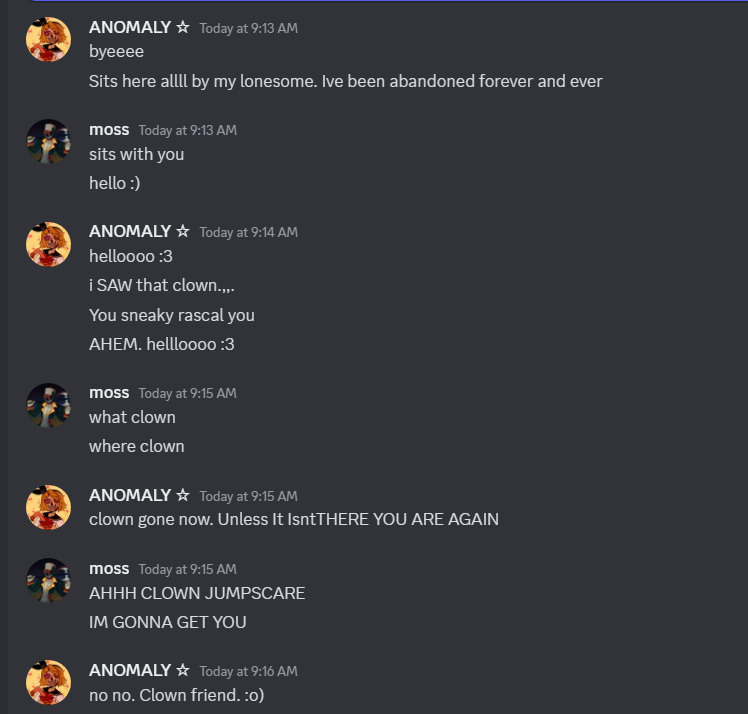
Task: Click ANOMALY's avatar beside 'no no. Clown friend'
Action: (x=48, y=683)
